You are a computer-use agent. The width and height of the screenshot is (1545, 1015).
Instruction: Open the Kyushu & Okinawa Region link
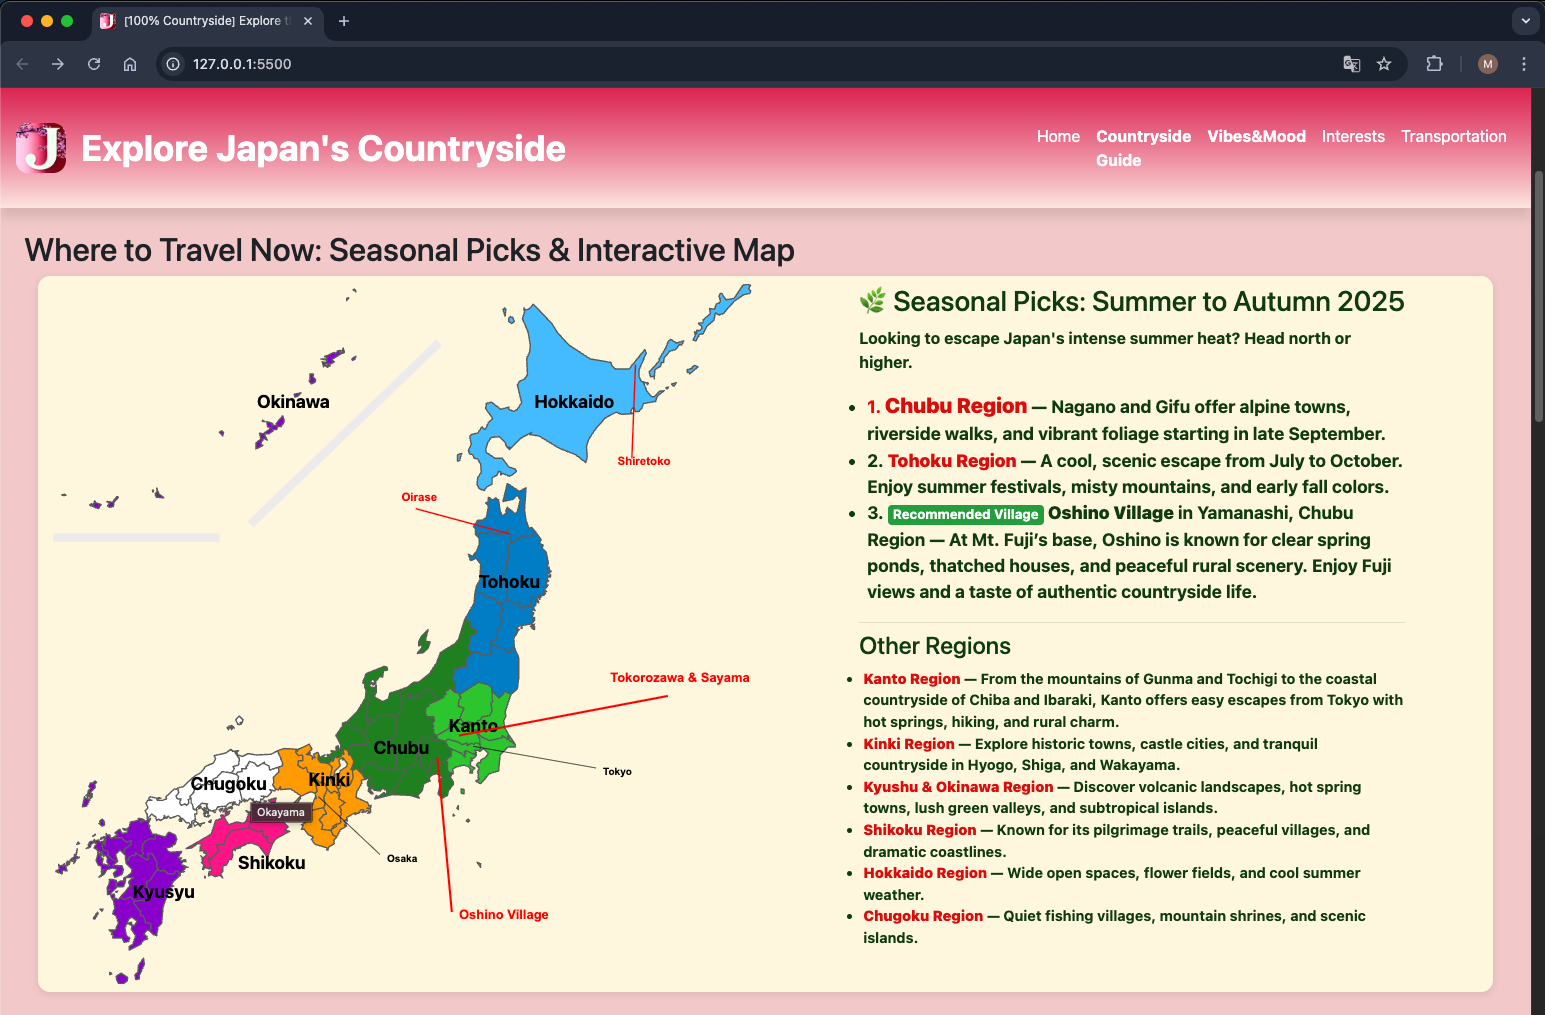(958, 787)
